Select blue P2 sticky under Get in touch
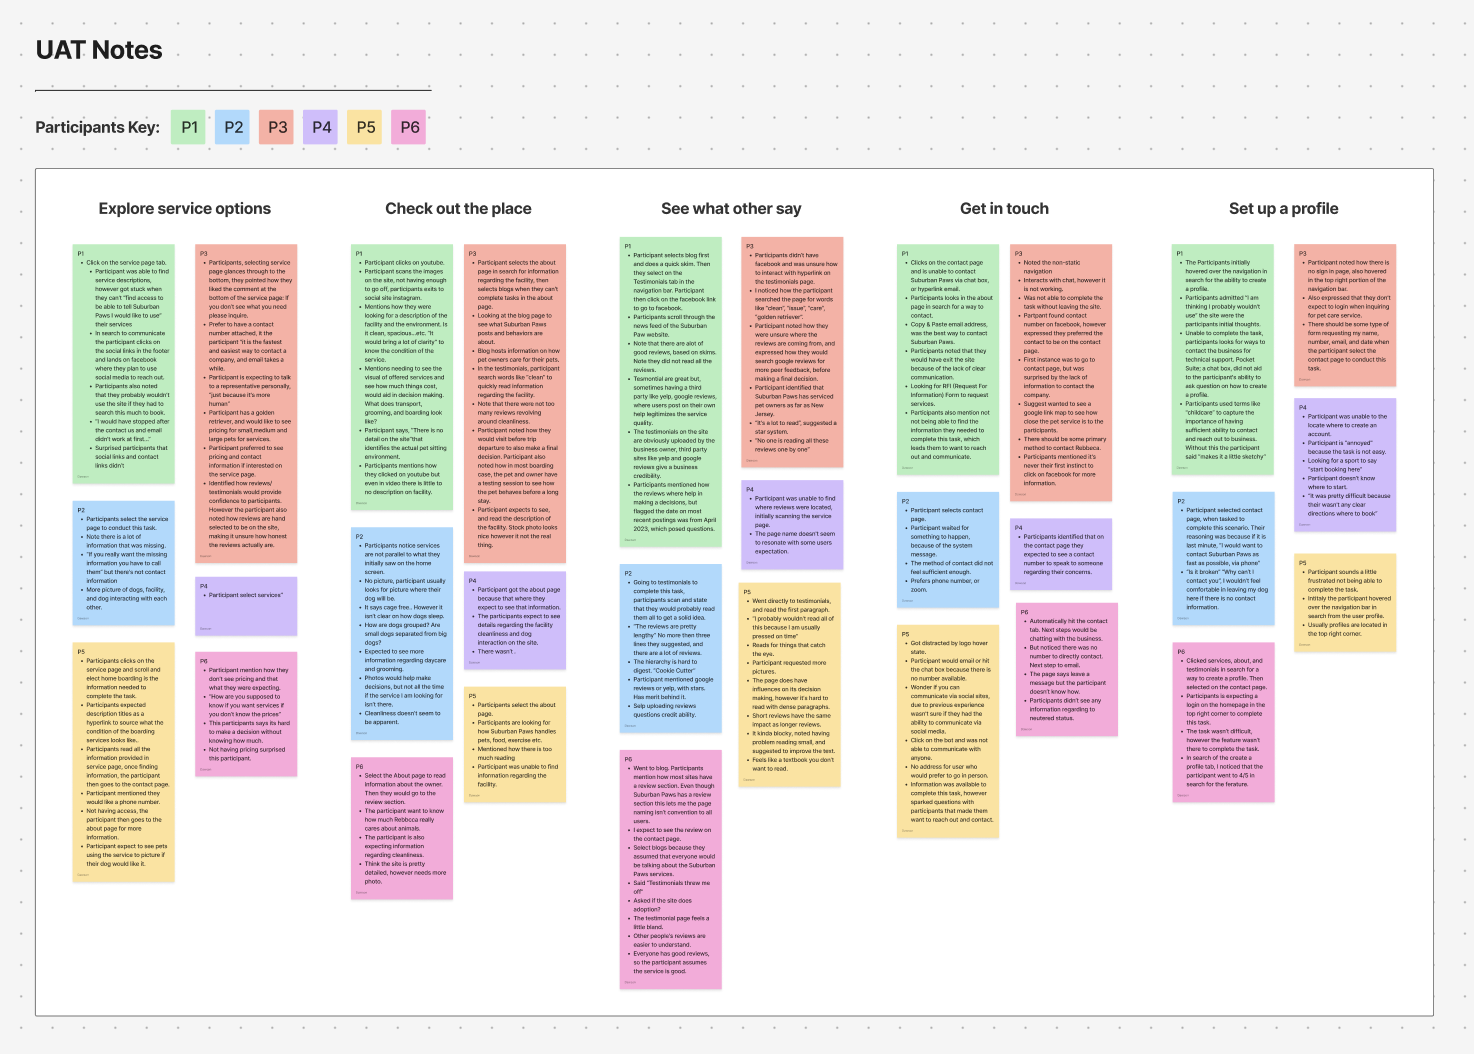 point(948,549)
